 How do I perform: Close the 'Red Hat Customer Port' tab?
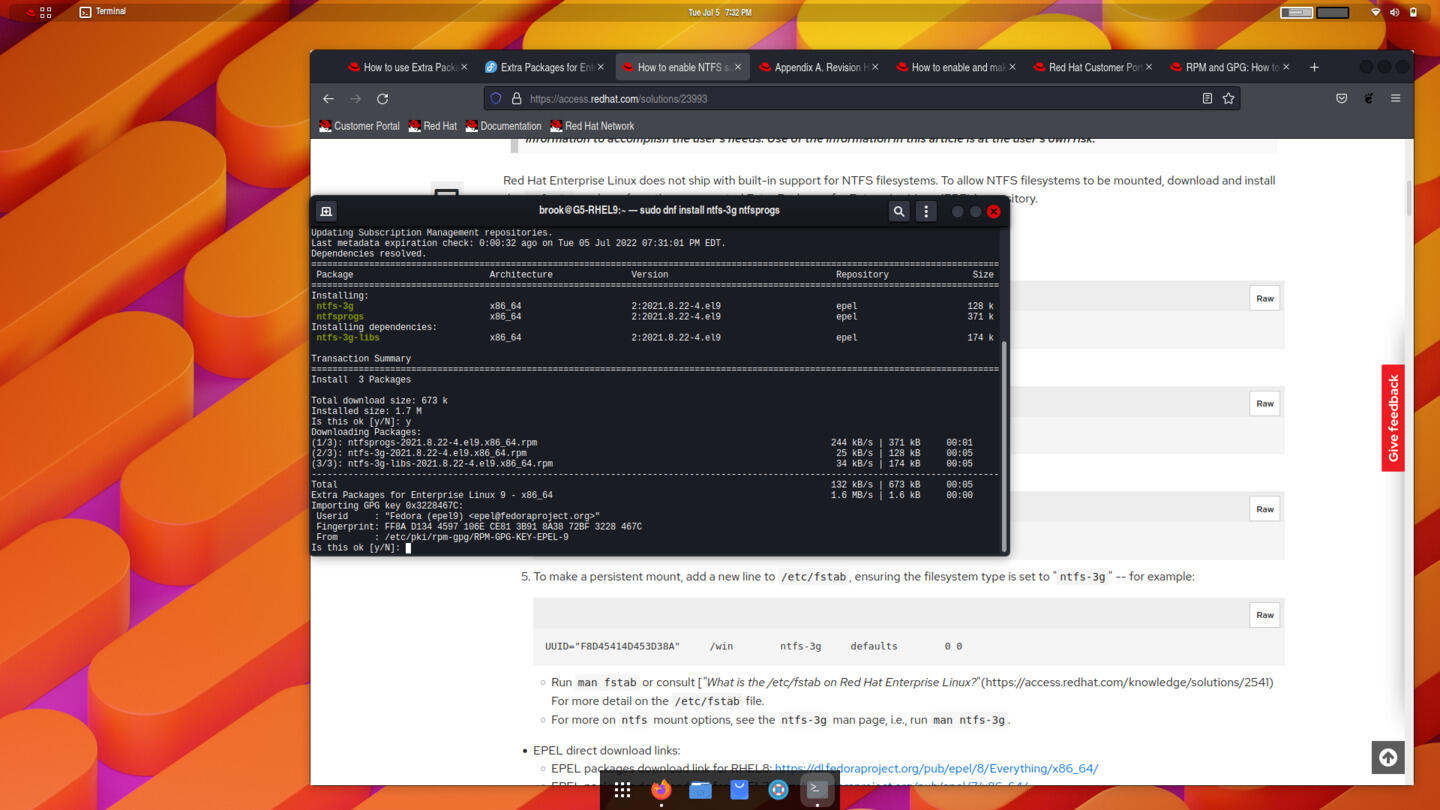(x=1149, y=67)
